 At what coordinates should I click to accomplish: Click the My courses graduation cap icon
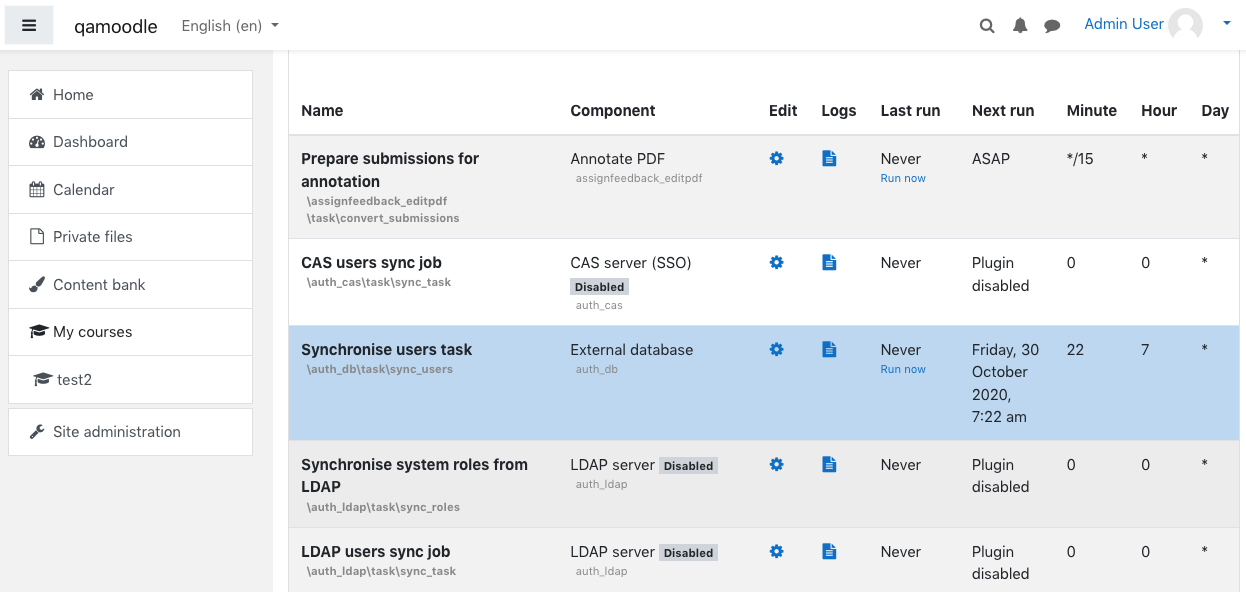[x=38, y=332]
